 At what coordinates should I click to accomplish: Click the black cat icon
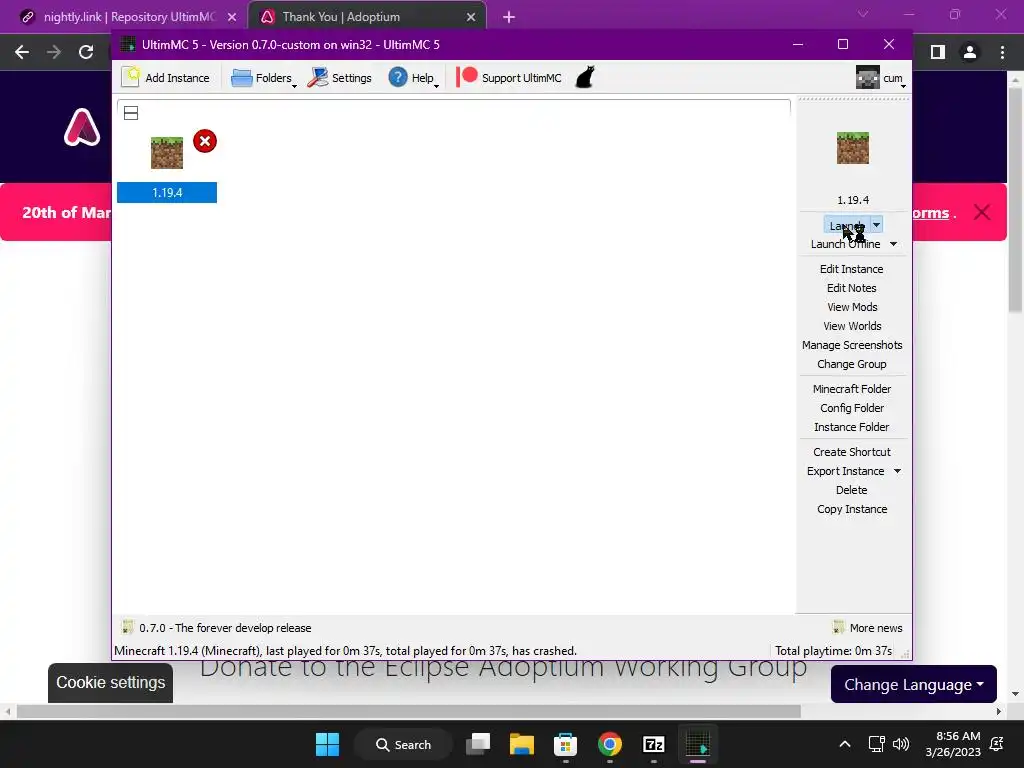[x=585, y=77]
